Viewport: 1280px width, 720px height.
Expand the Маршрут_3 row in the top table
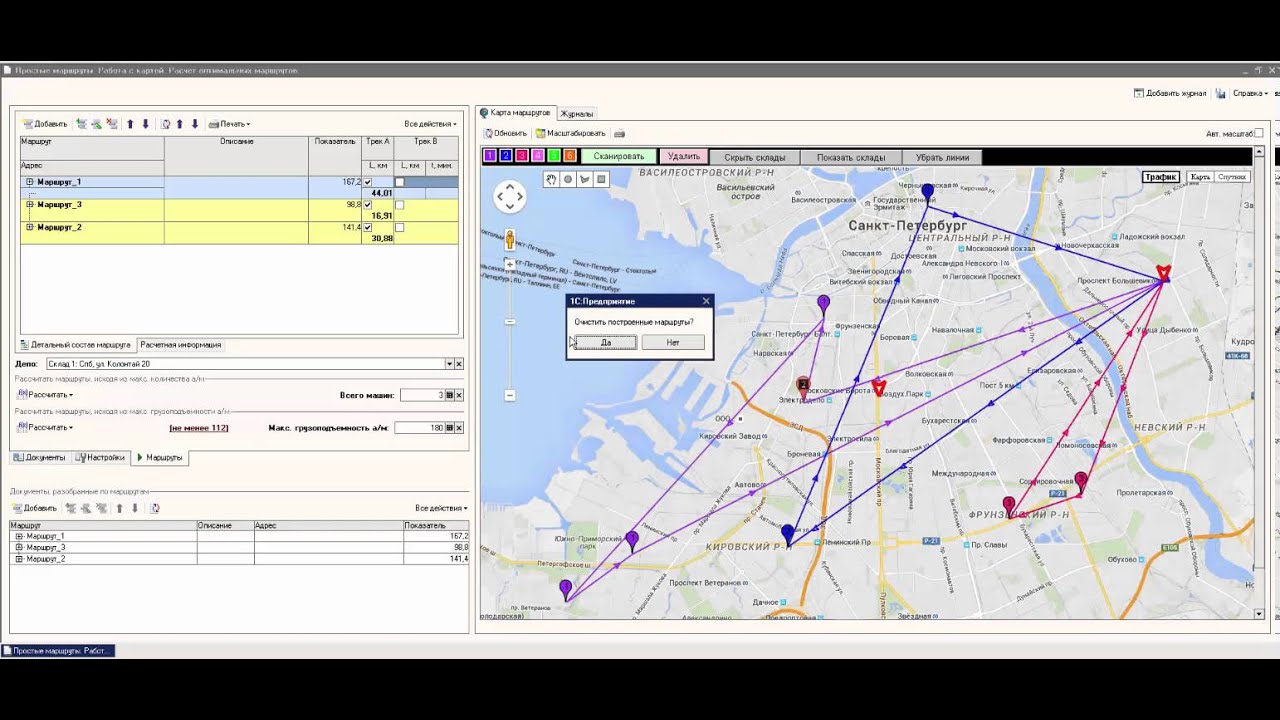30,204
